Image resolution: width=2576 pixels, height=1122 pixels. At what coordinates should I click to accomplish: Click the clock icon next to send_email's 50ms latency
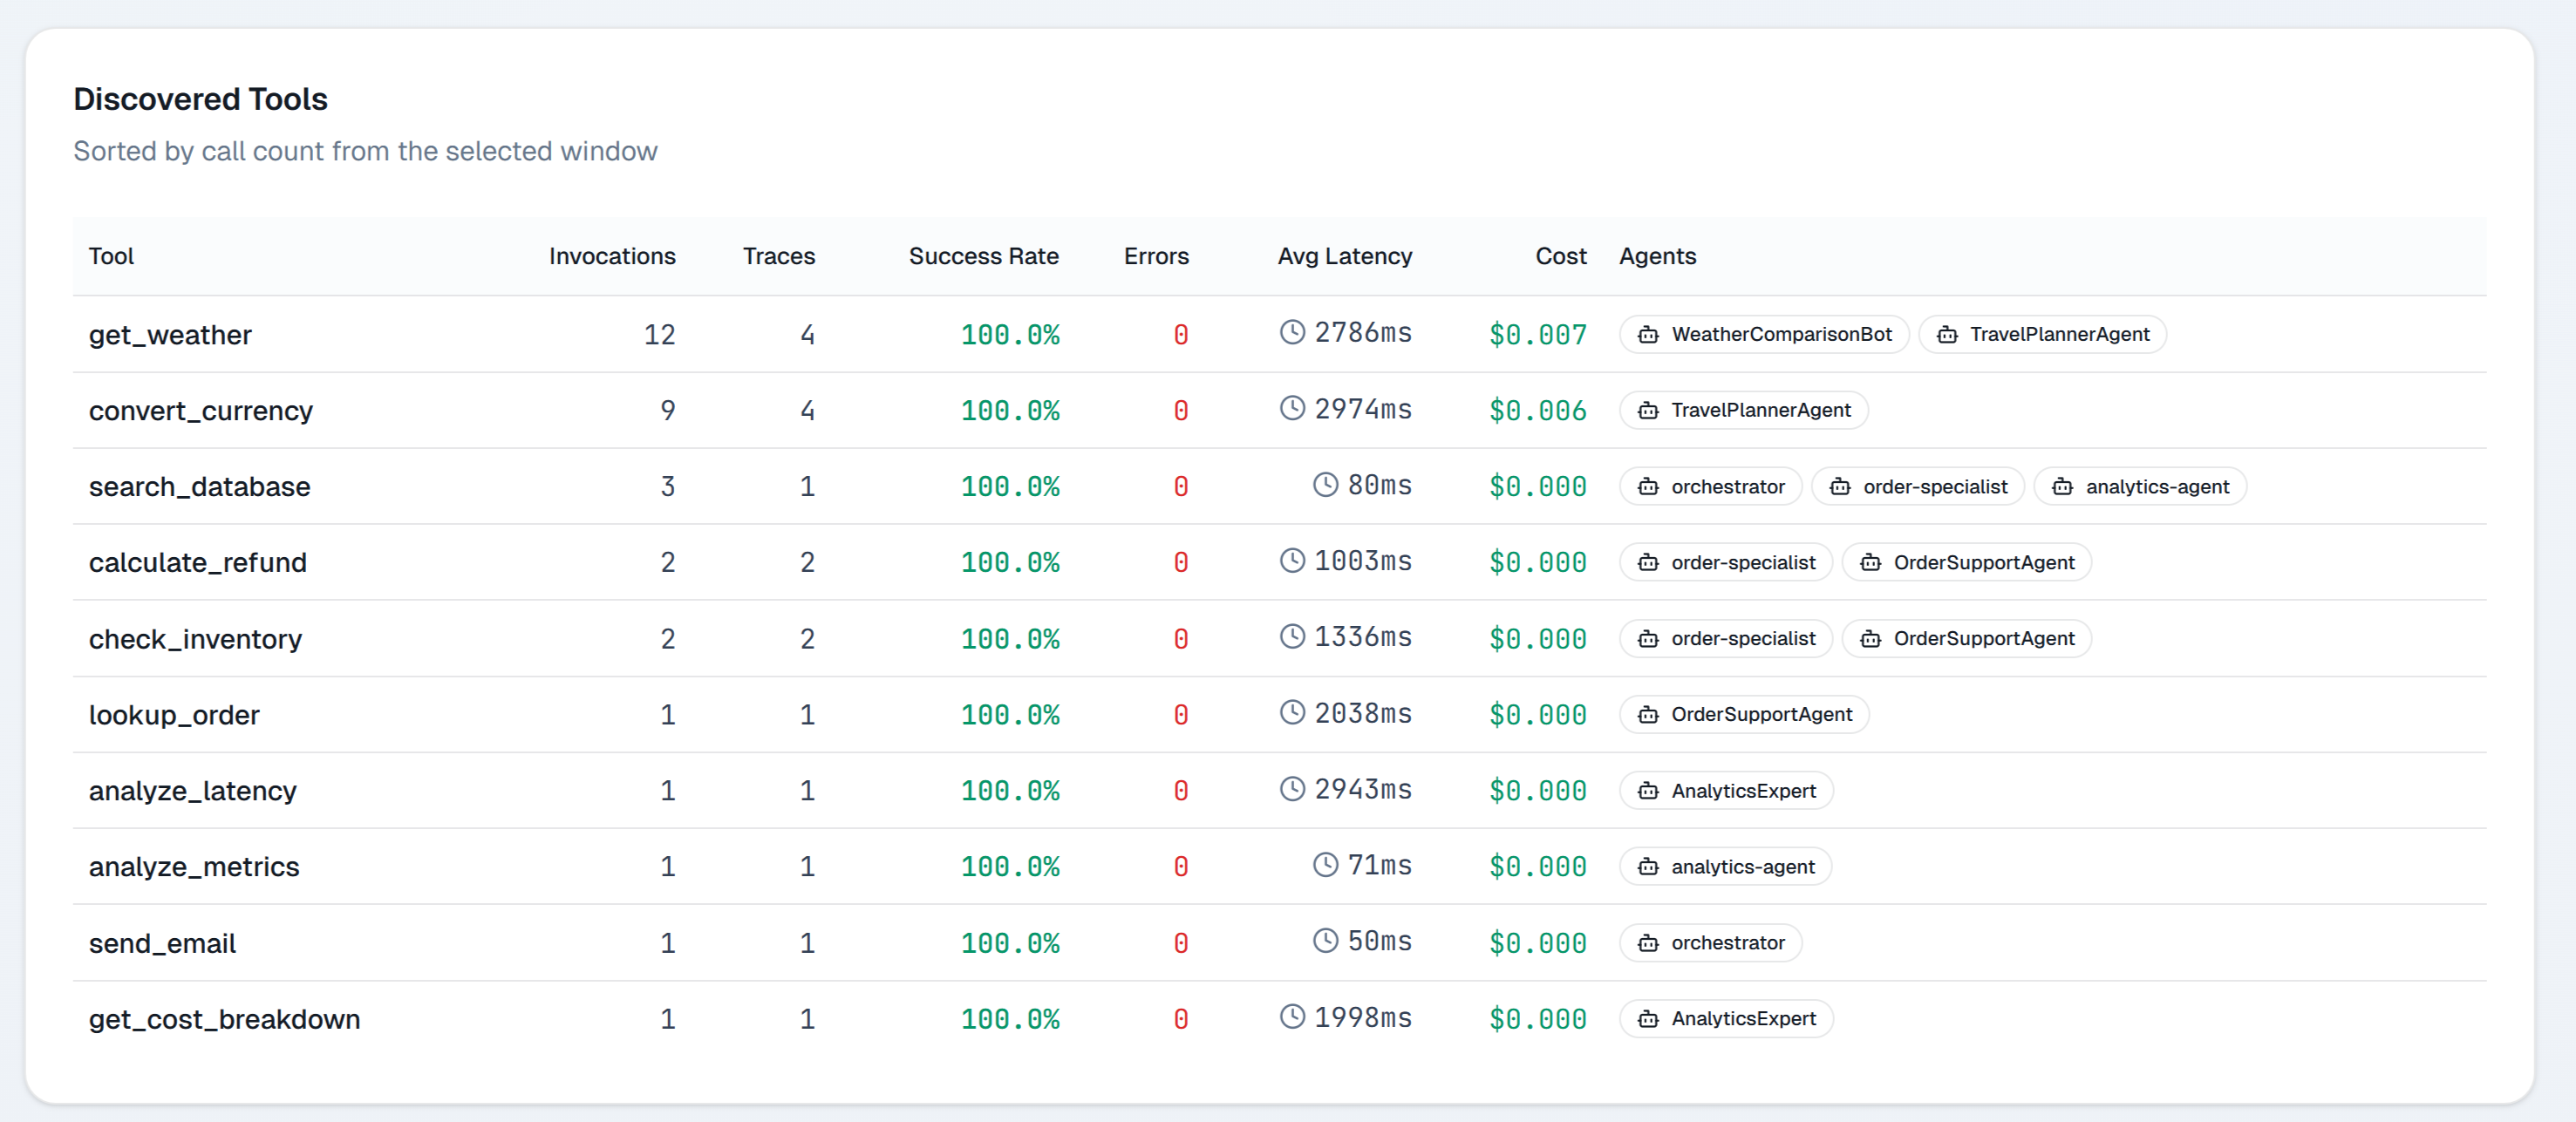[x=1326, y=941]
